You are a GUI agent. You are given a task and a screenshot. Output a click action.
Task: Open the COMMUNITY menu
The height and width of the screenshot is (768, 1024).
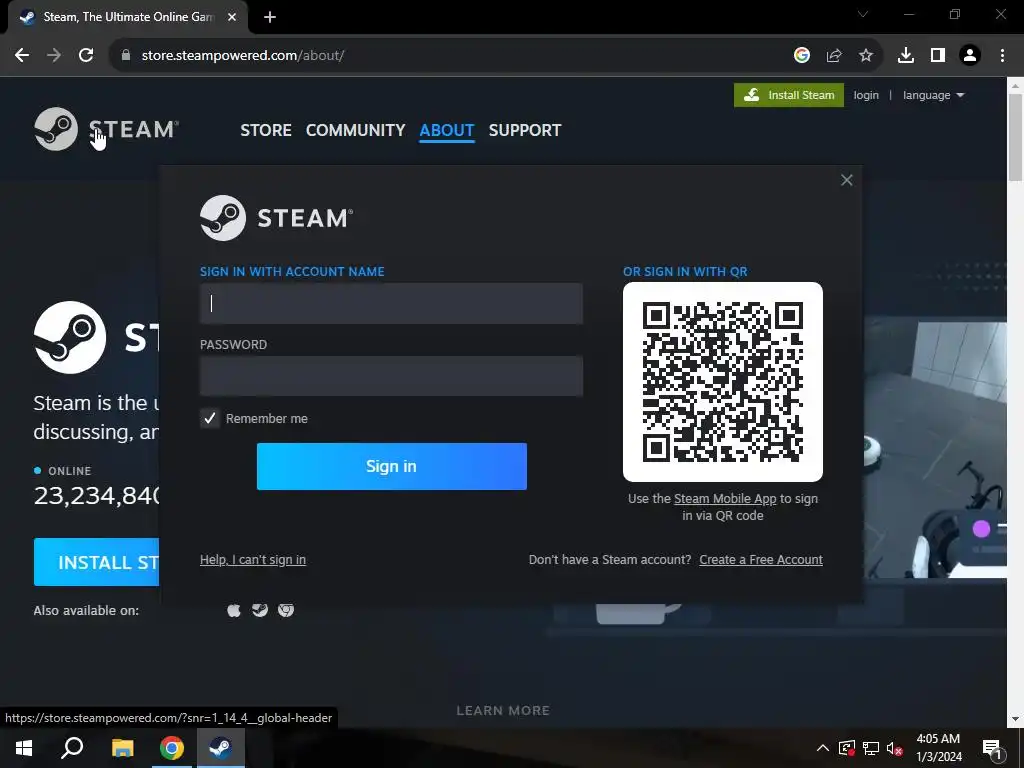point(355,130)
